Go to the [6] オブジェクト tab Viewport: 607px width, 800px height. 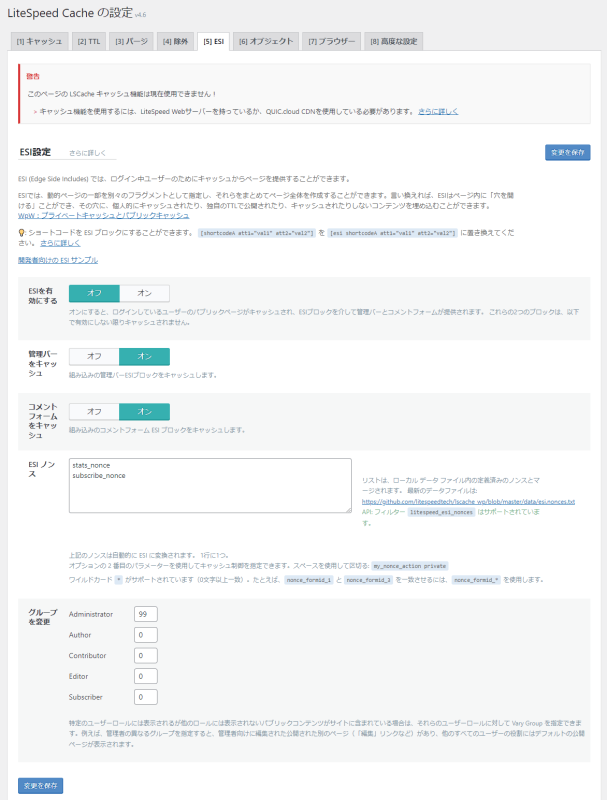[x=266, y=41]
